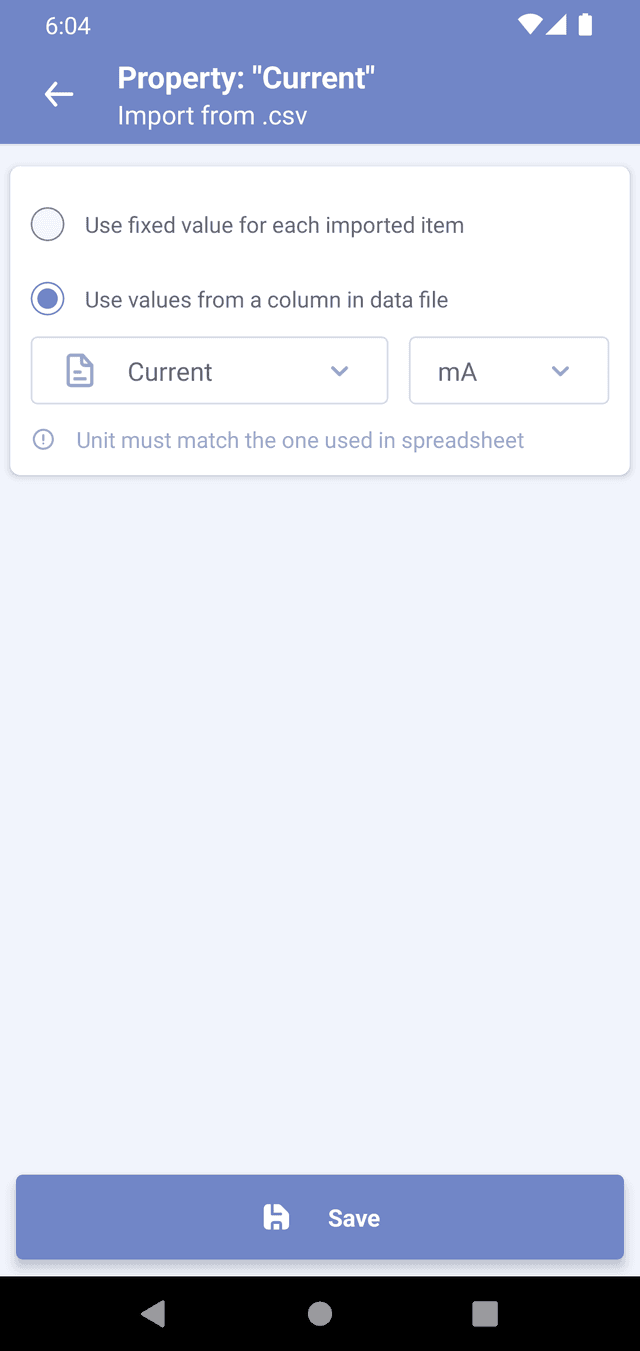Image resolution: width=640 pixels, height=1351 pixels.
Task: Tap the Wi-Fi icon in the status bar
Action: pos(530,25)
